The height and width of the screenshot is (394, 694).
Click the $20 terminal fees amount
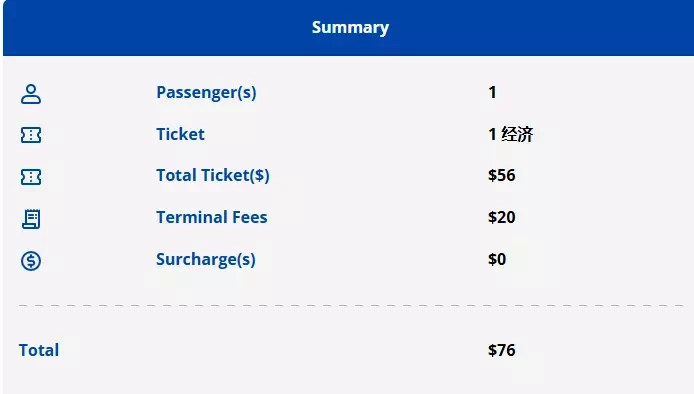[502, 217]
